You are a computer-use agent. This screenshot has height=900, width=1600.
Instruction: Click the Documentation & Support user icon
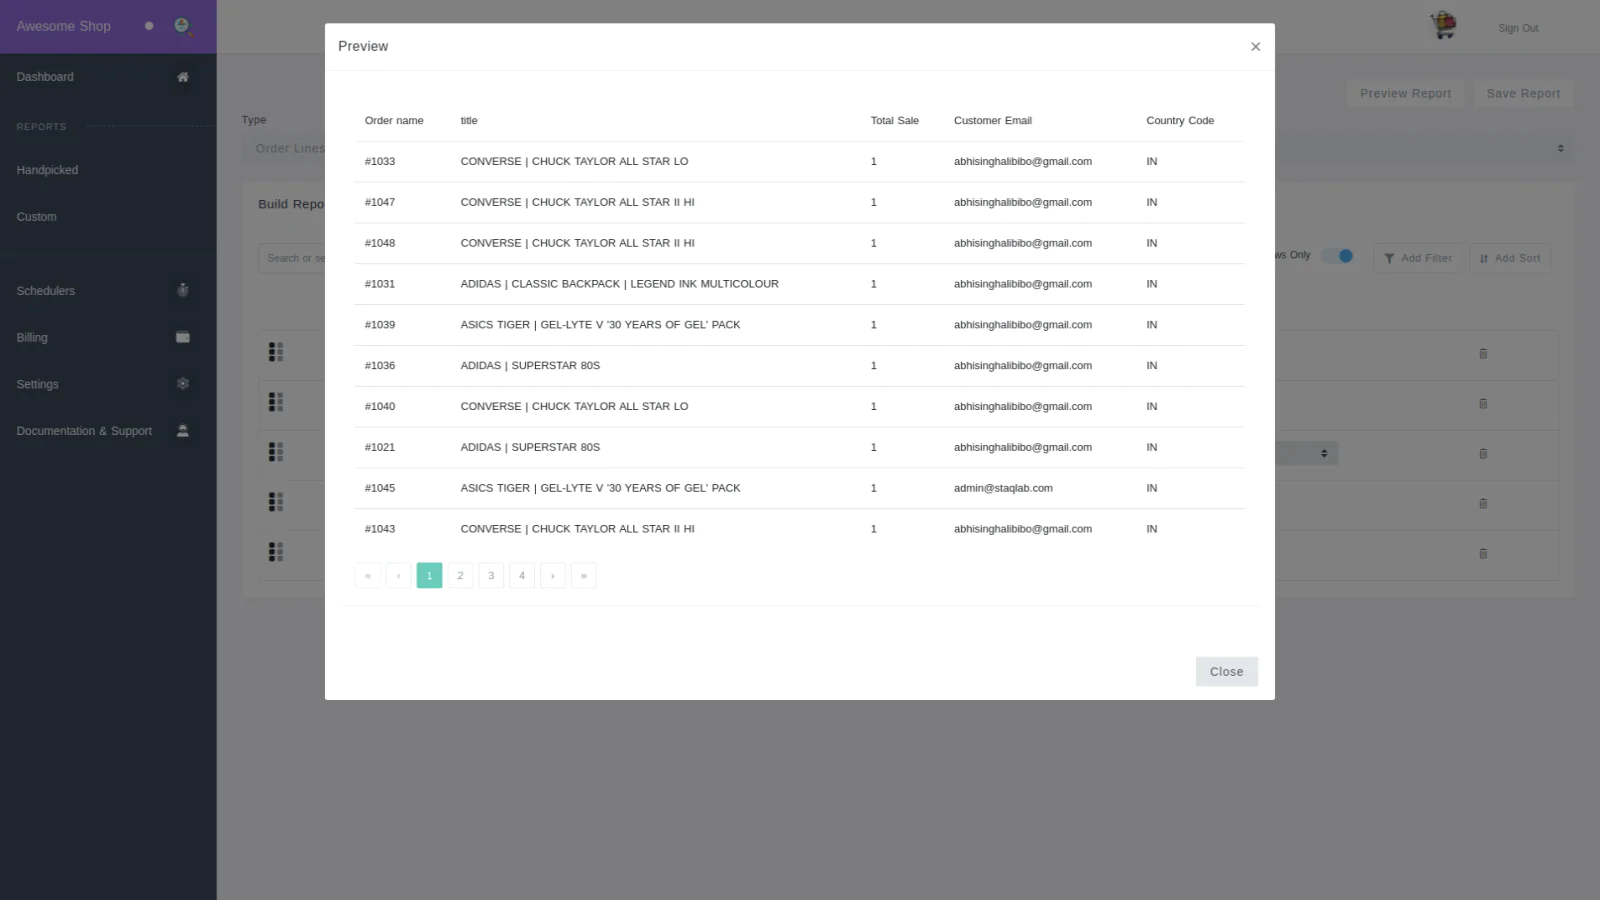[x=183, y=431]
